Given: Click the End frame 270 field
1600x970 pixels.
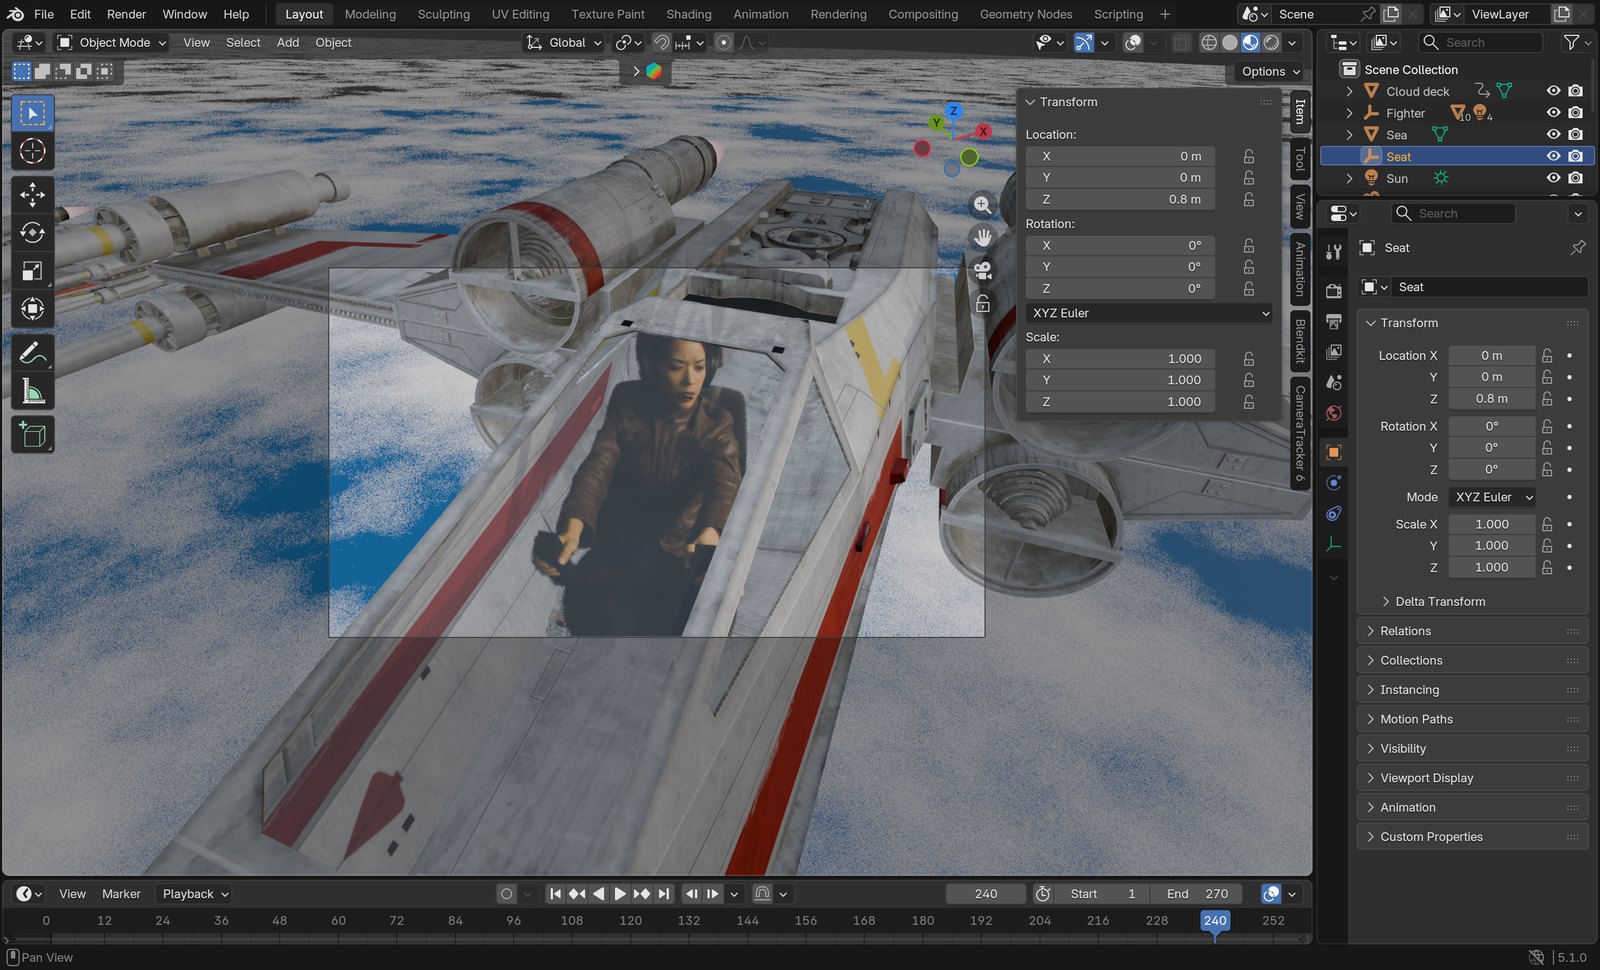Looking at the screenshot, I should pos(1198,894).
